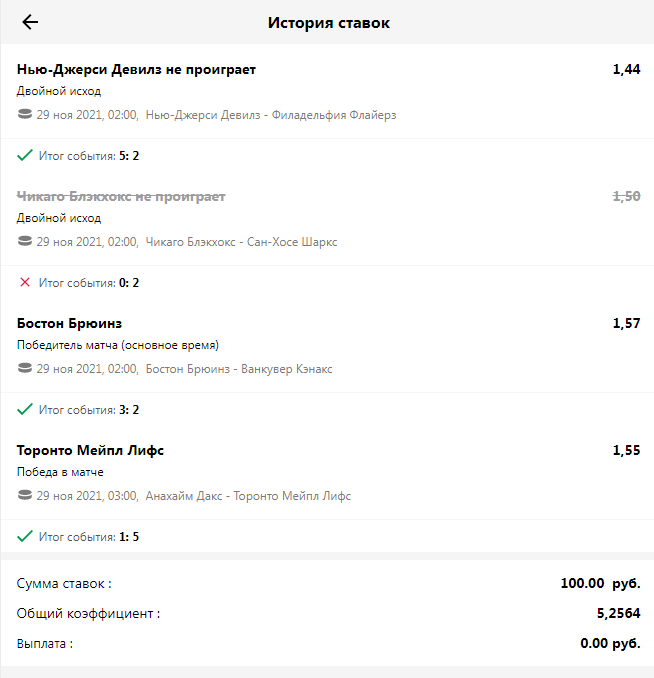Click stake amount 100.00 руб.
This screenshot has width=654, height=678.
click(x=600, y=583)
